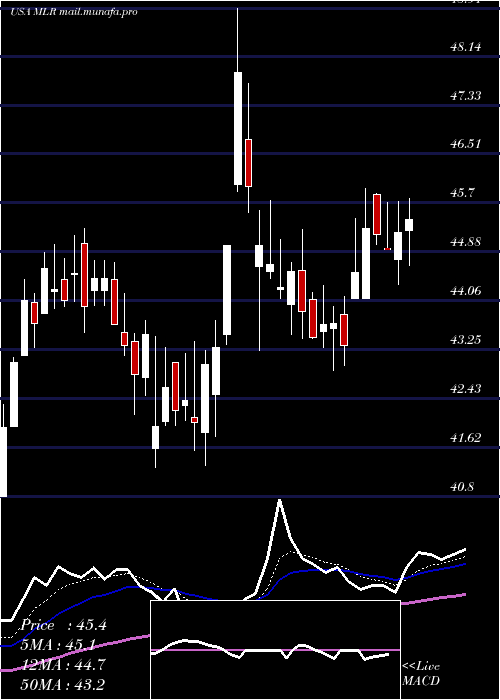Click the 47.33 price axis label

coord(466,96)
